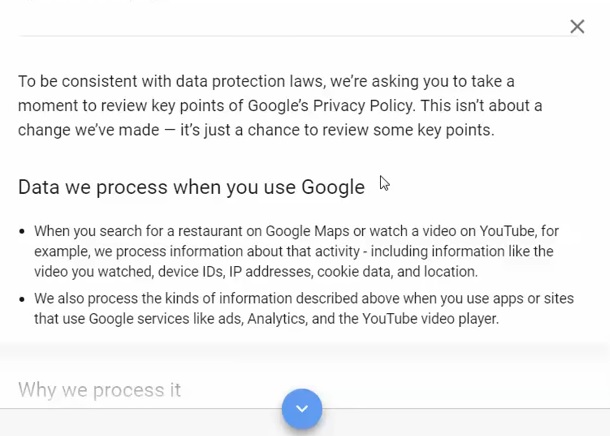Click the first bullet point marker

tap(22, 231)
